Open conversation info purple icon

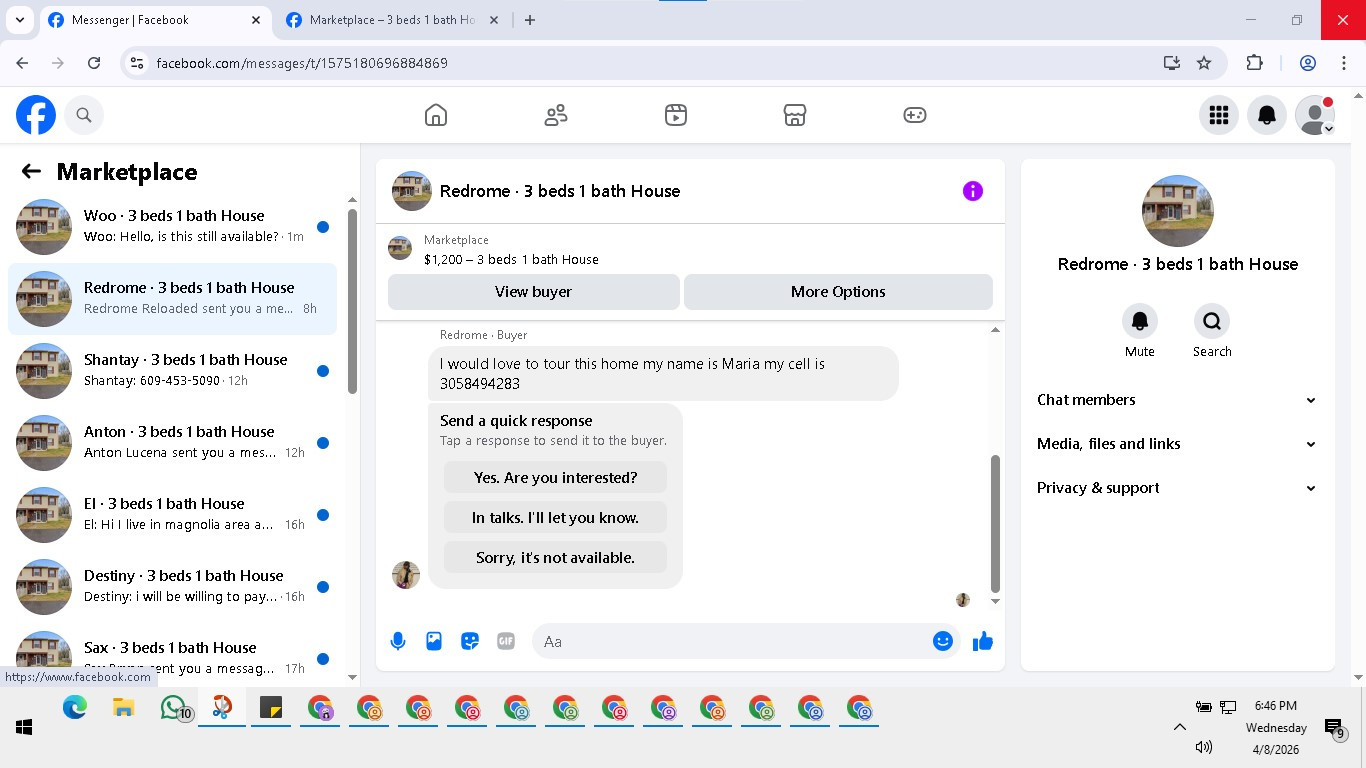973,191
